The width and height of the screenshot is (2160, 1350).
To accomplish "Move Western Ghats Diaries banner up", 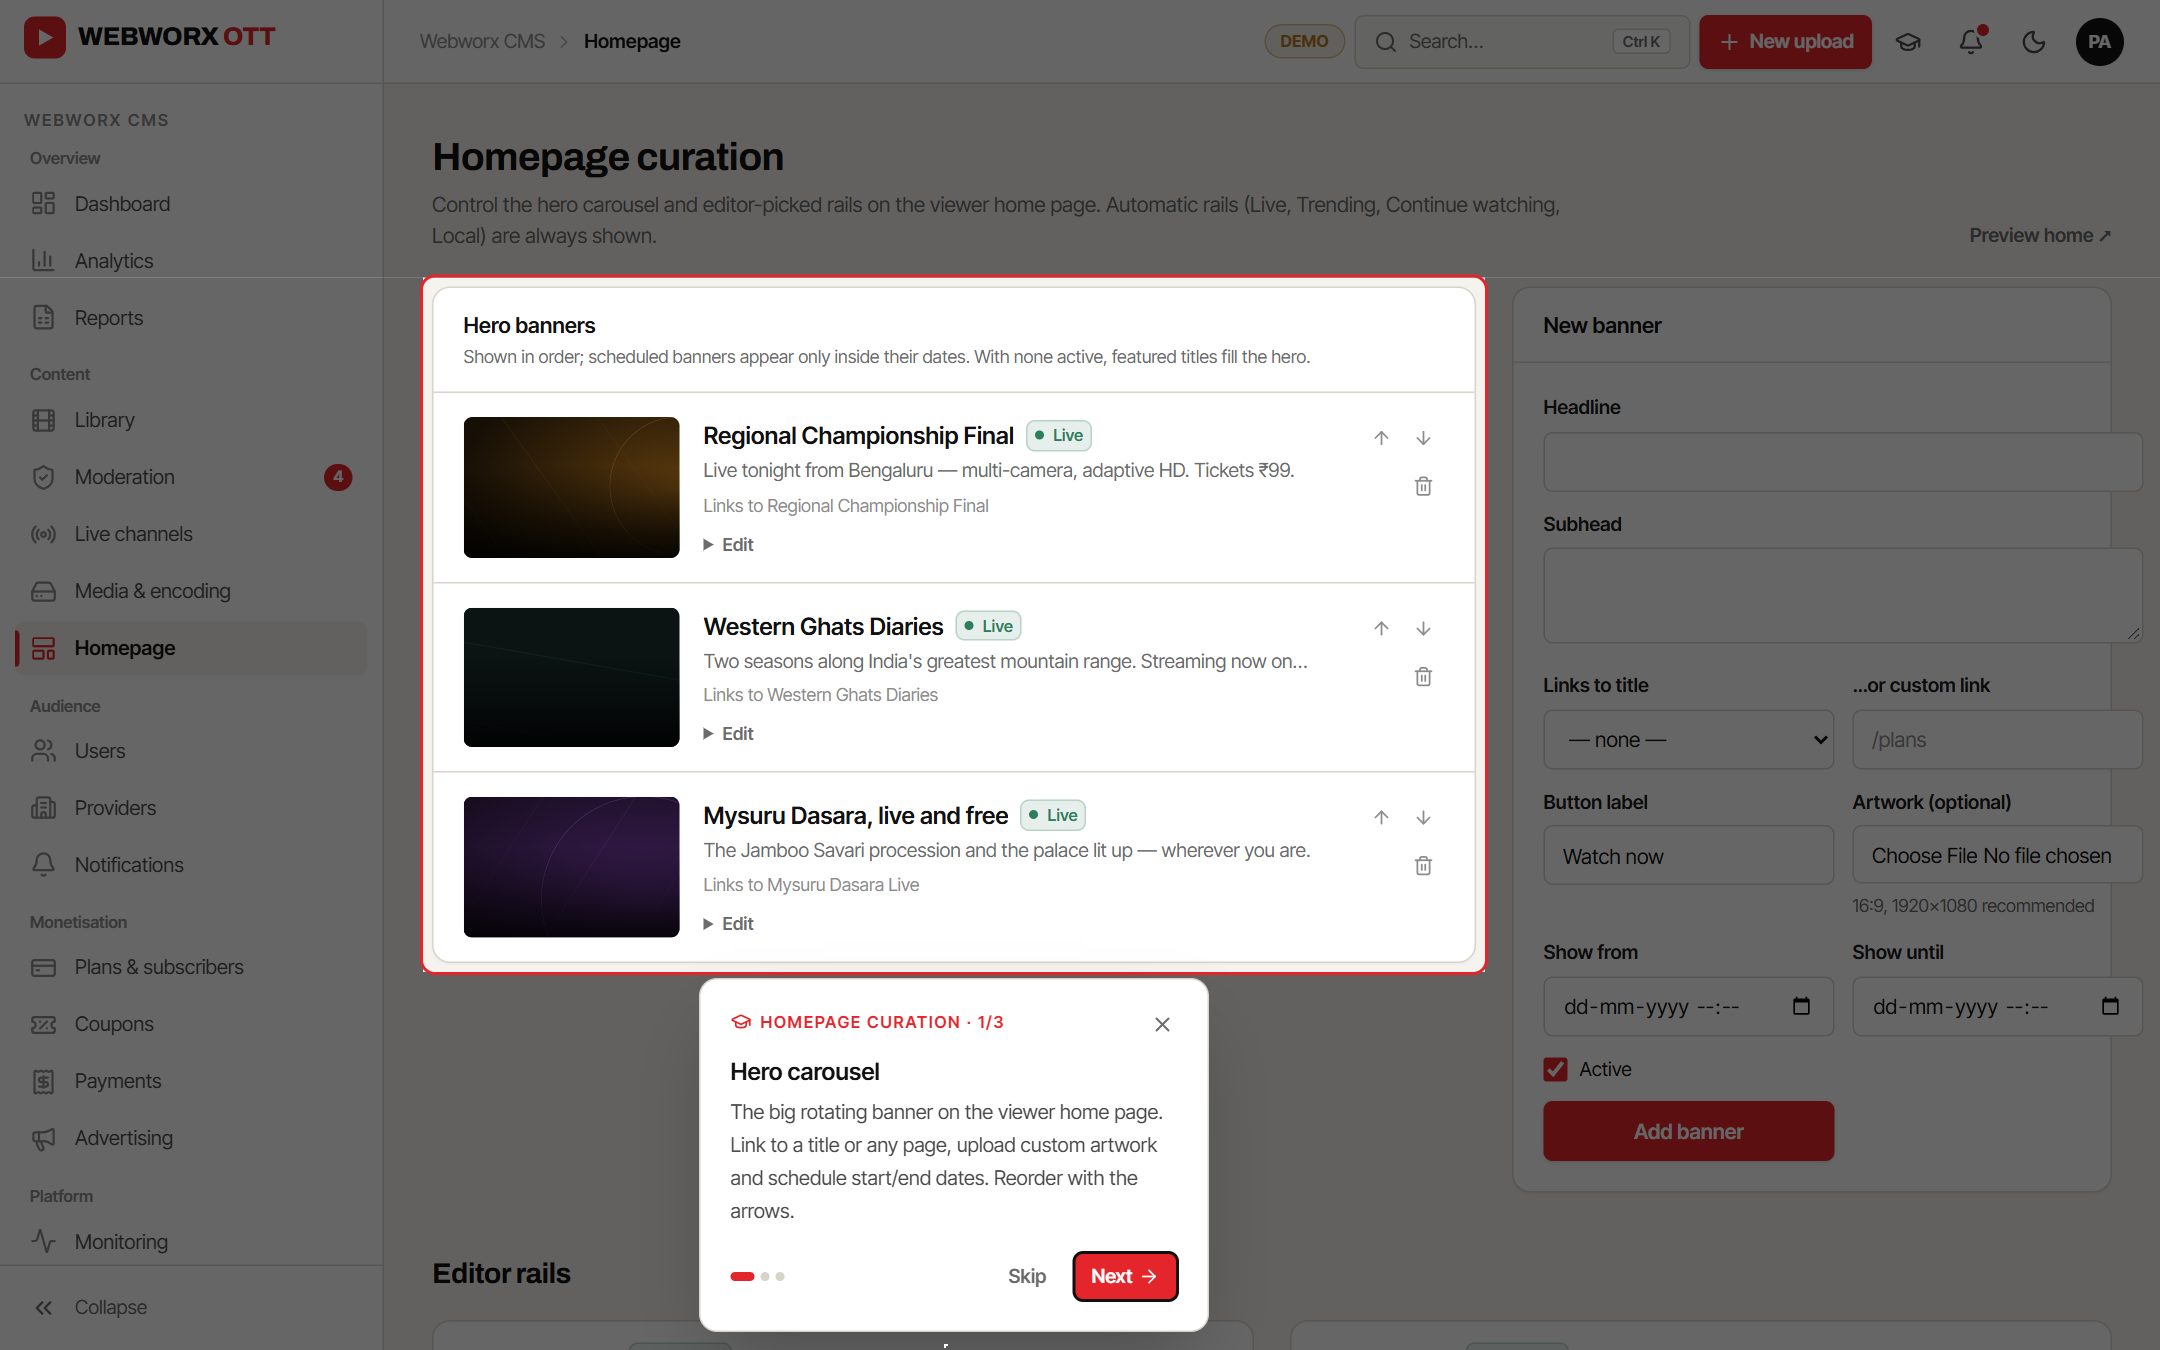I will (x=1381, y=628).
